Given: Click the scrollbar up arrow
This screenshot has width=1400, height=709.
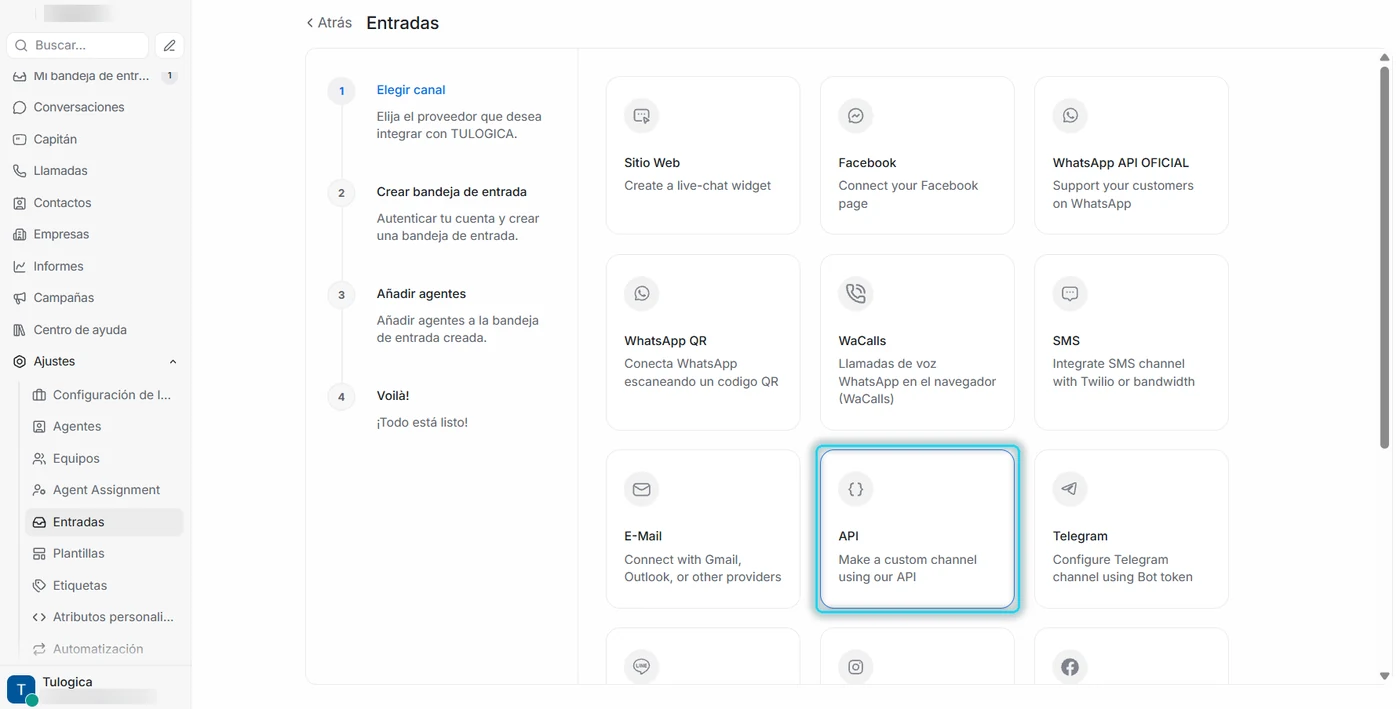Looking at the screenshot, I should (x=1384, y=57).
